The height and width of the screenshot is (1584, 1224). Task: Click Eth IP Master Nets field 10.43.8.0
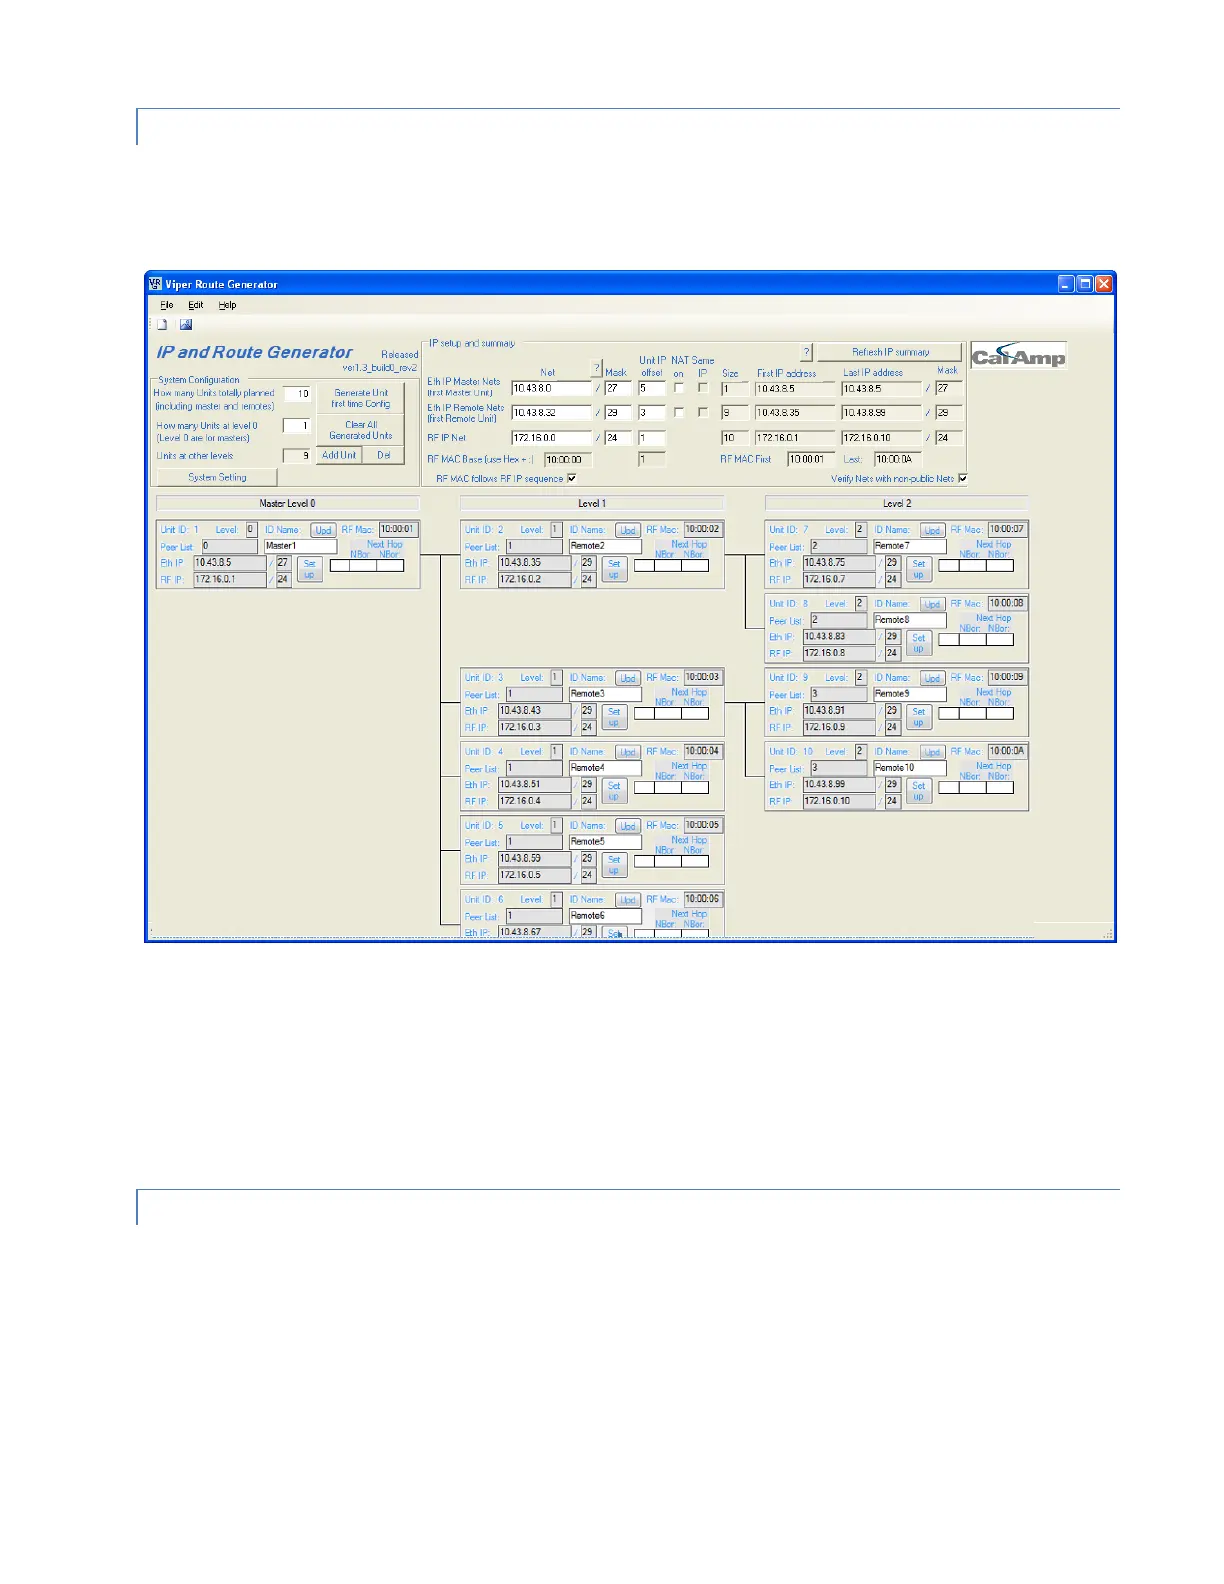(x=552, y=388)
